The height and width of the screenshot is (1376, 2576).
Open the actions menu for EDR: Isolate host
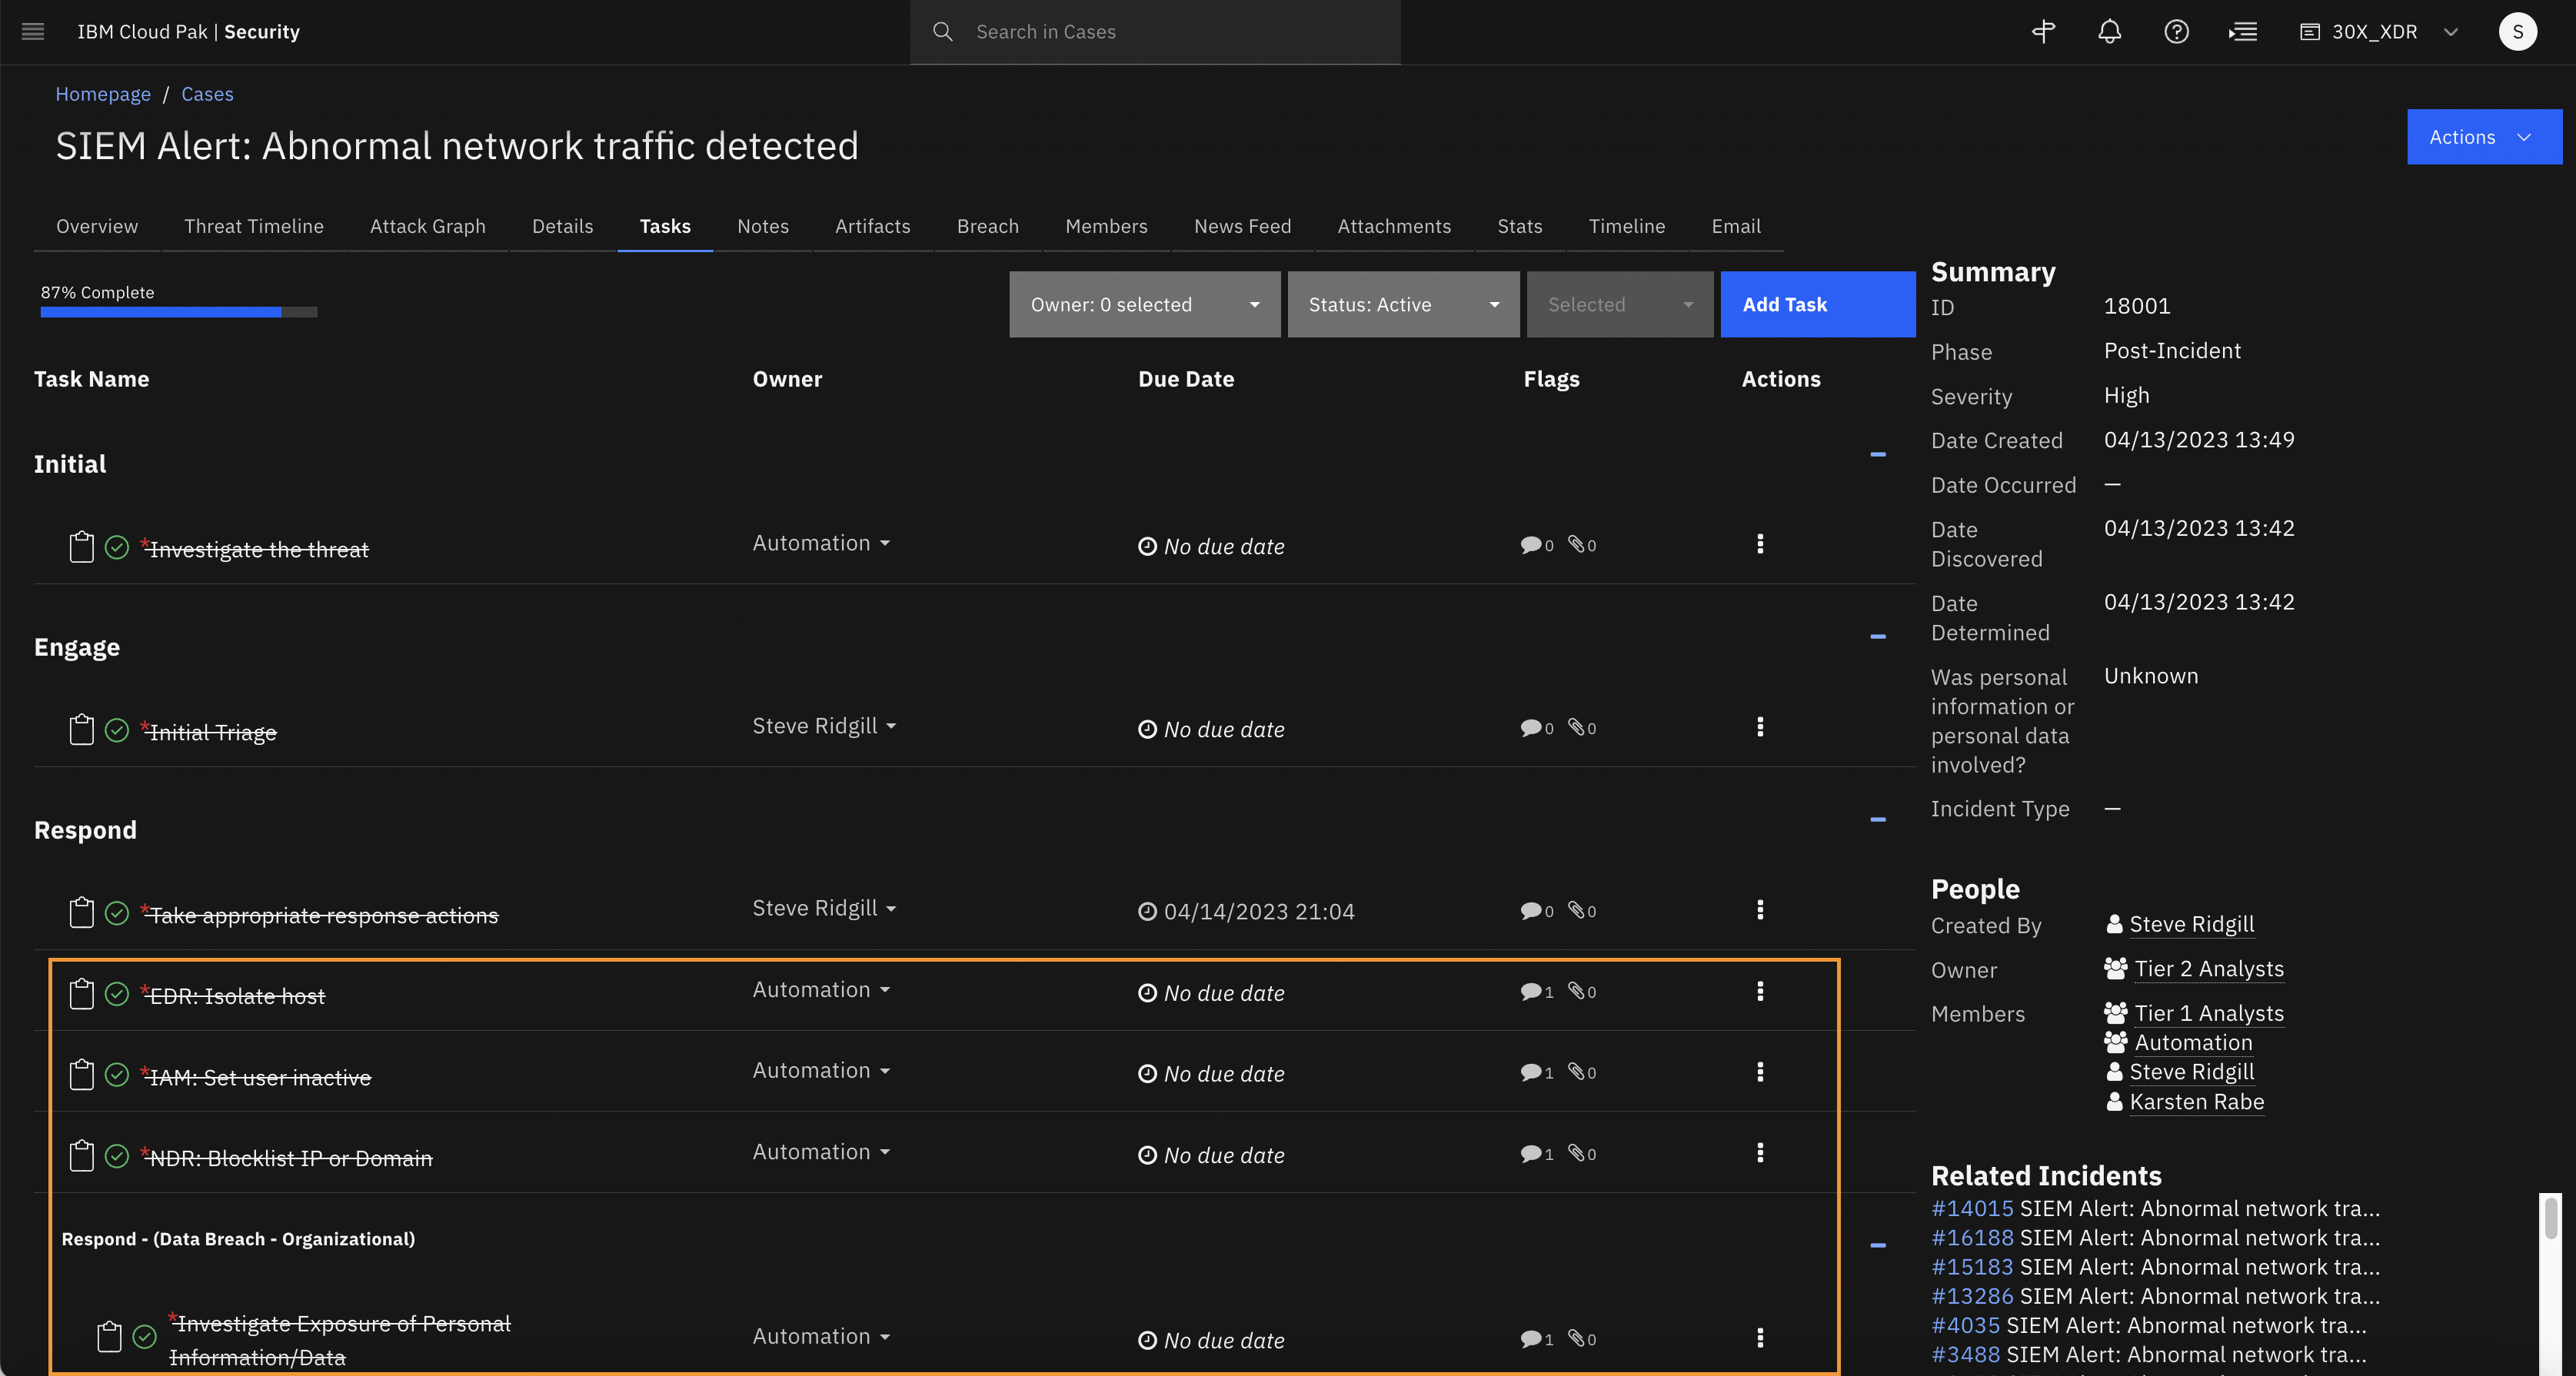1760,991
